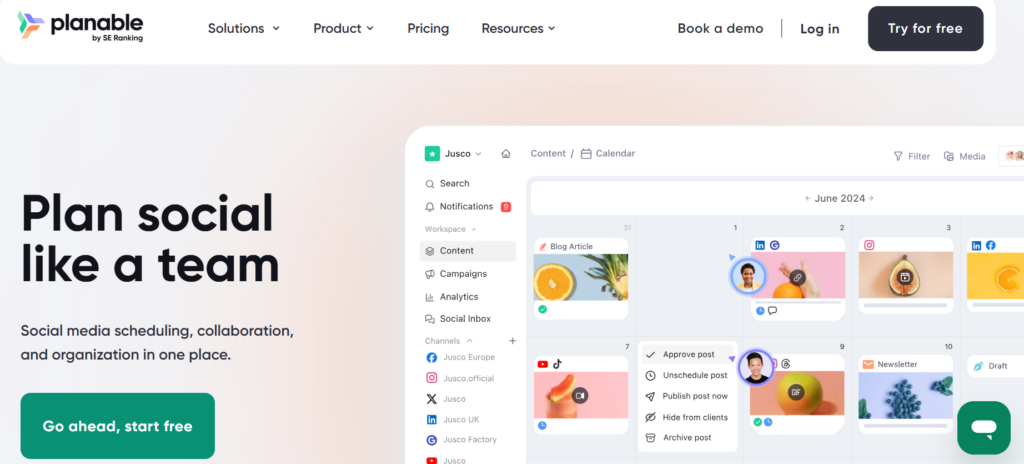Image resolution: width=1024 pixels, height=464 pixels.
Task: Click the Google icon for Jusco Factory
Action: click(x=432, y=440)
